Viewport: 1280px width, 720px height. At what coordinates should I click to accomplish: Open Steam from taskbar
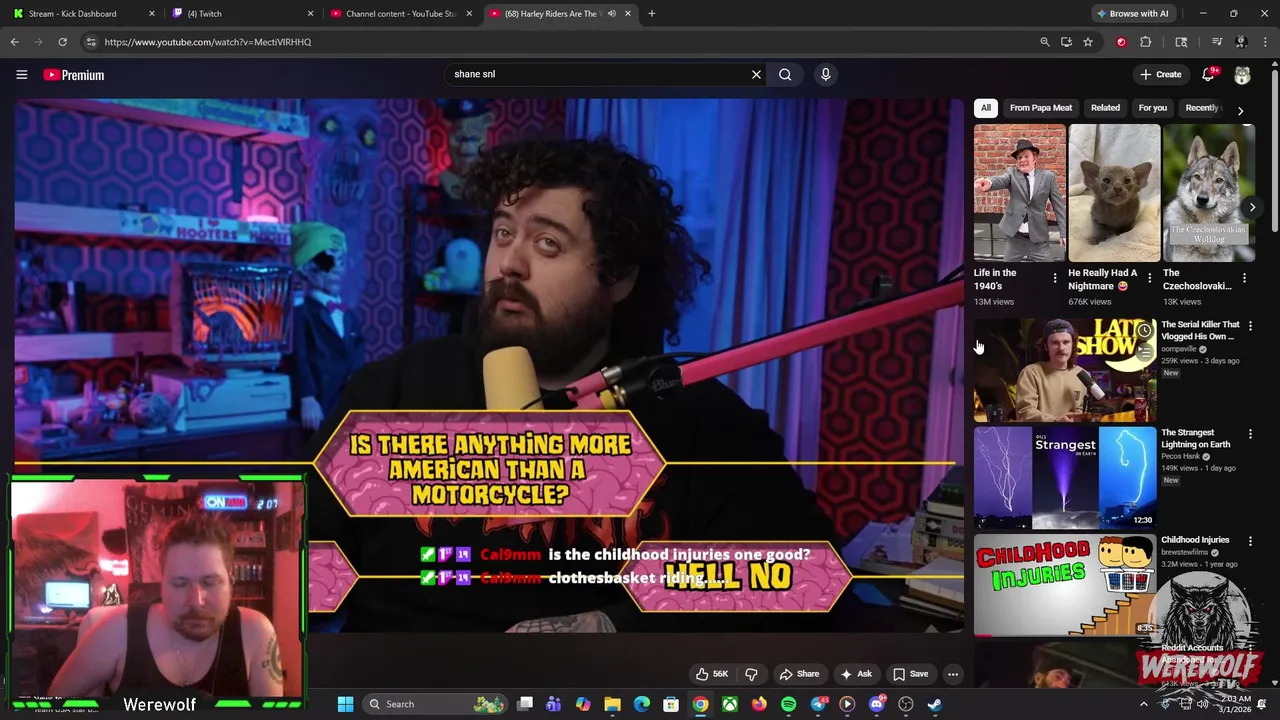pos(934,704)
